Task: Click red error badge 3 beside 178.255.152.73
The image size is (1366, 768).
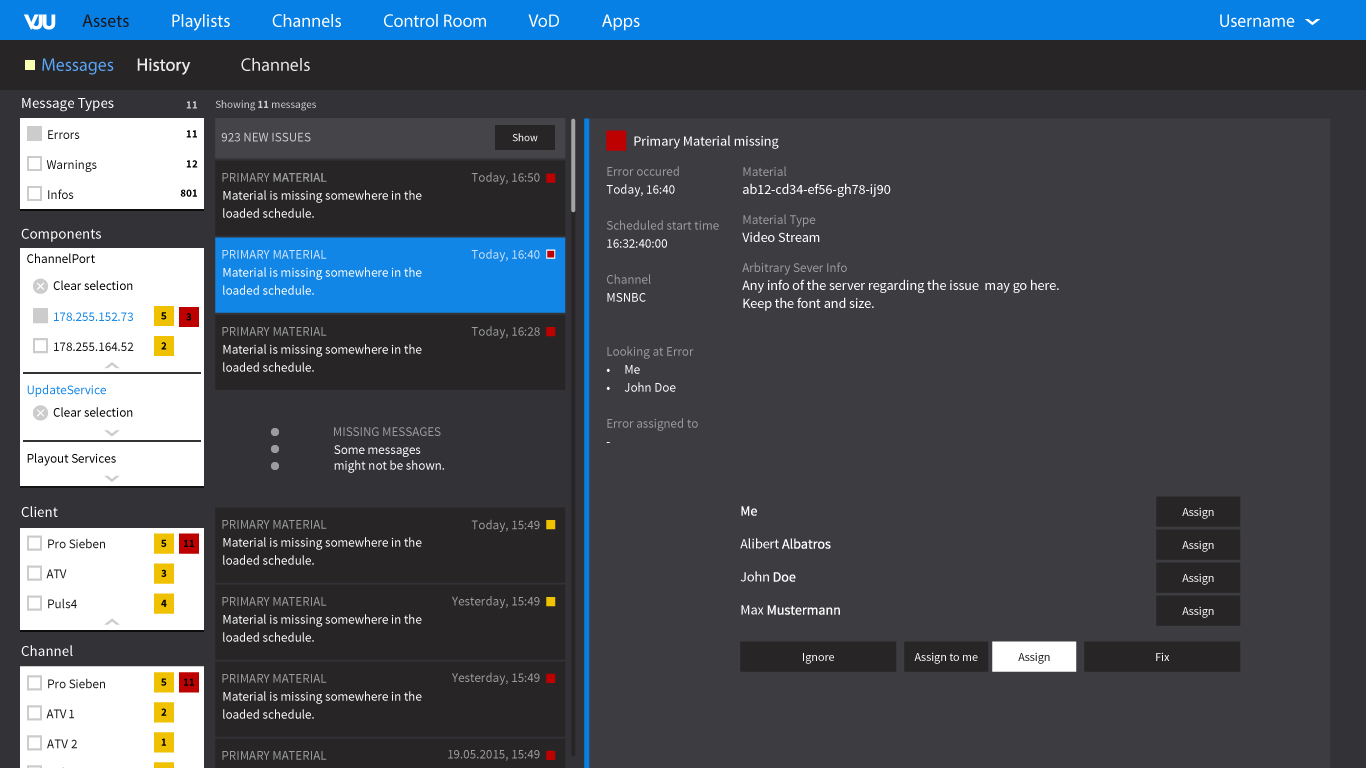Action: [189, 317]
